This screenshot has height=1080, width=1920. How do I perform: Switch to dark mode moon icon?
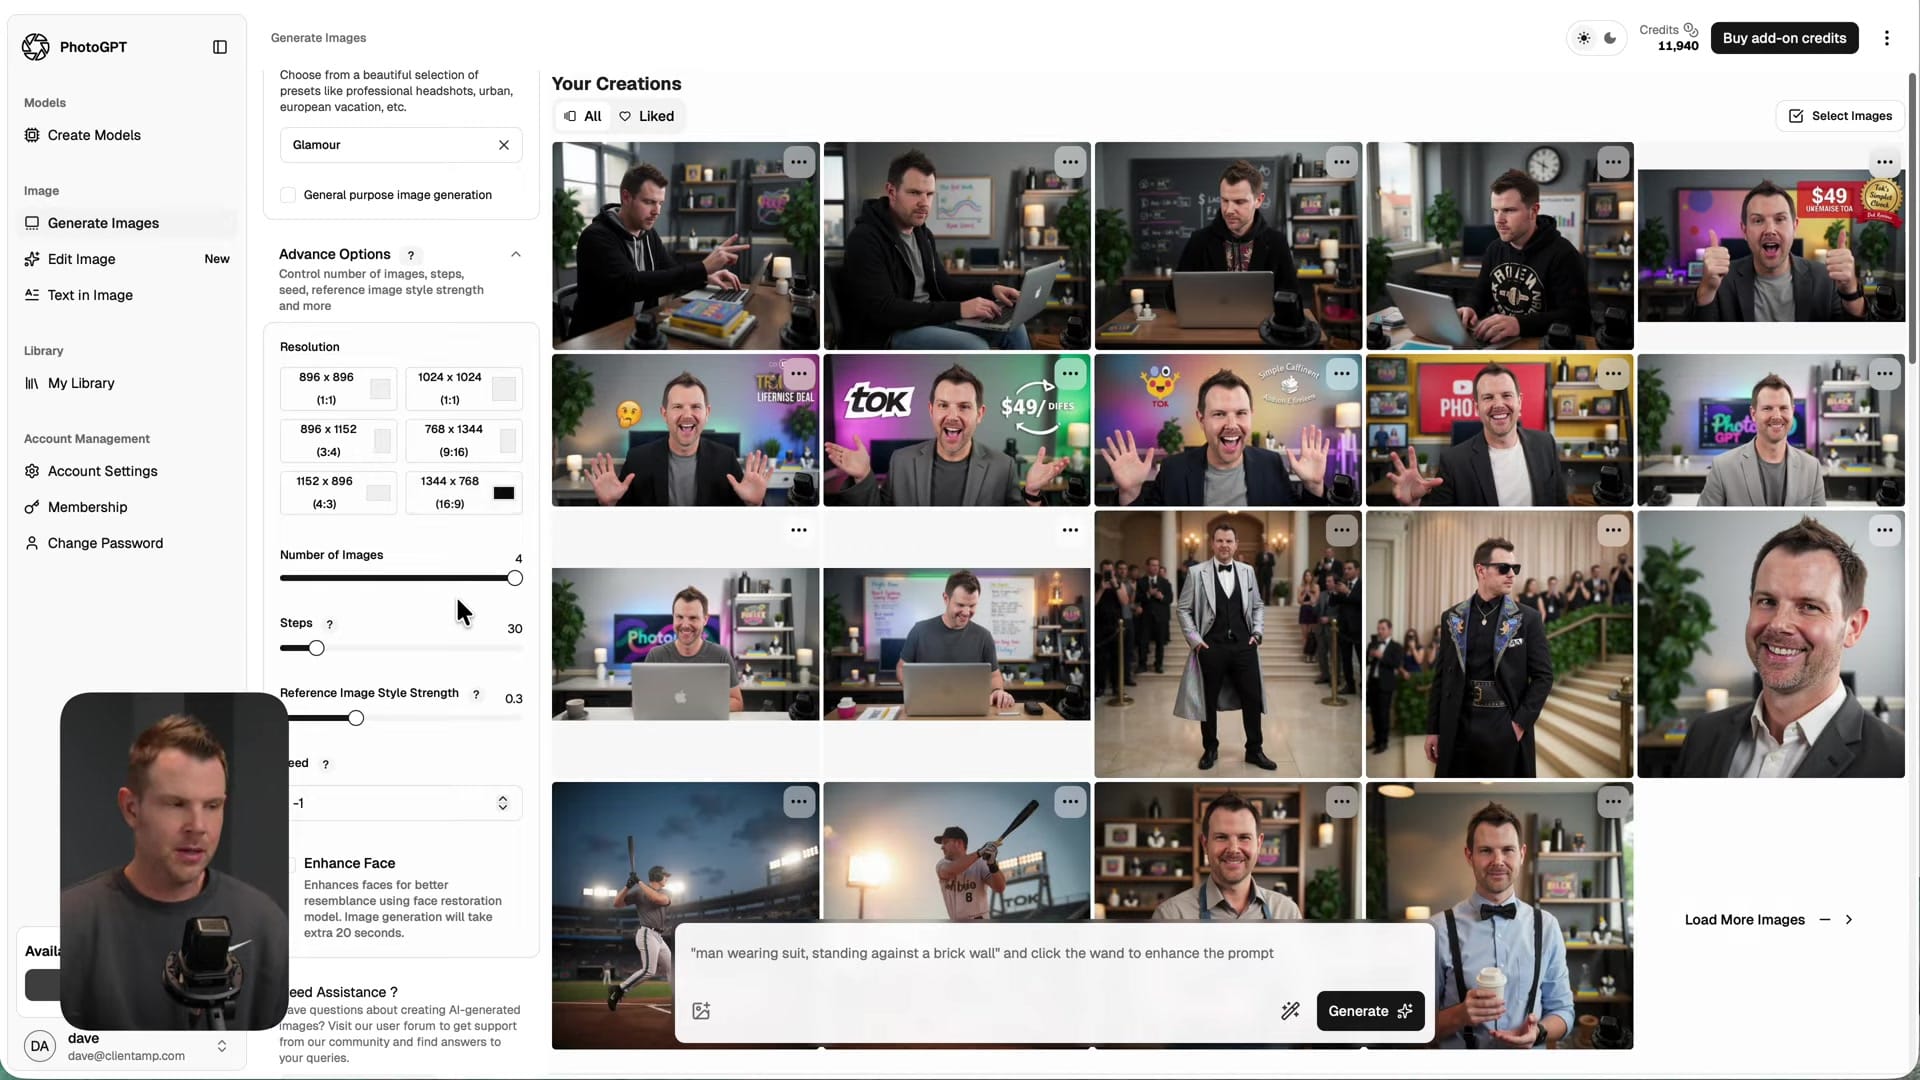[1610, 38]
